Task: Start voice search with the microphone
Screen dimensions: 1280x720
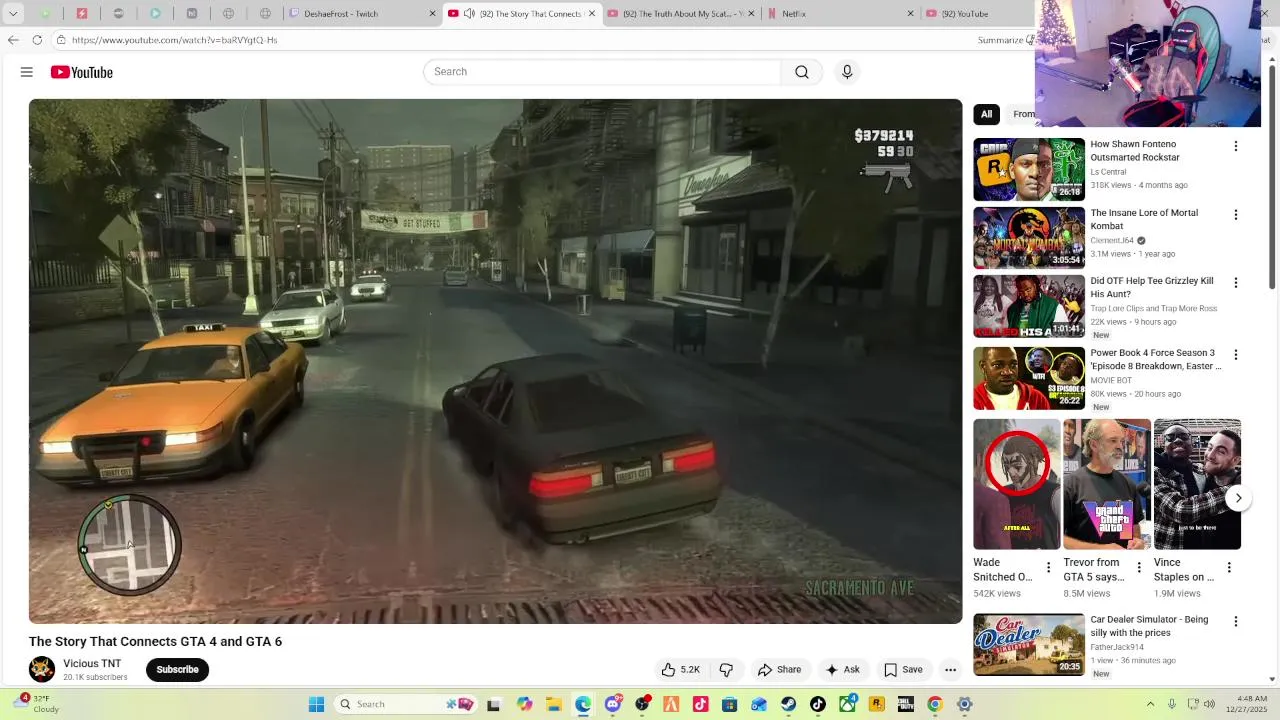Action: pyautogui.click(x=847, y=72)
